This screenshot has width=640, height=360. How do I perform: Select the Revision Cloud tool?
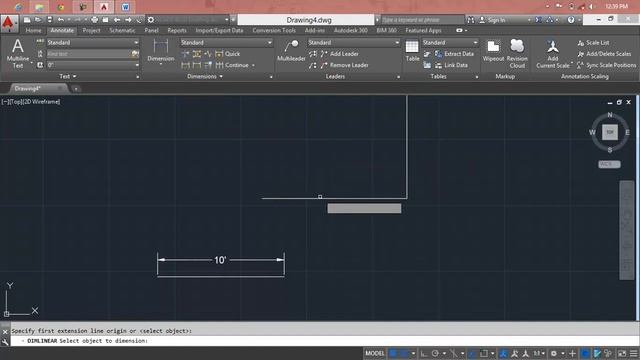click(x=517, y=53)
